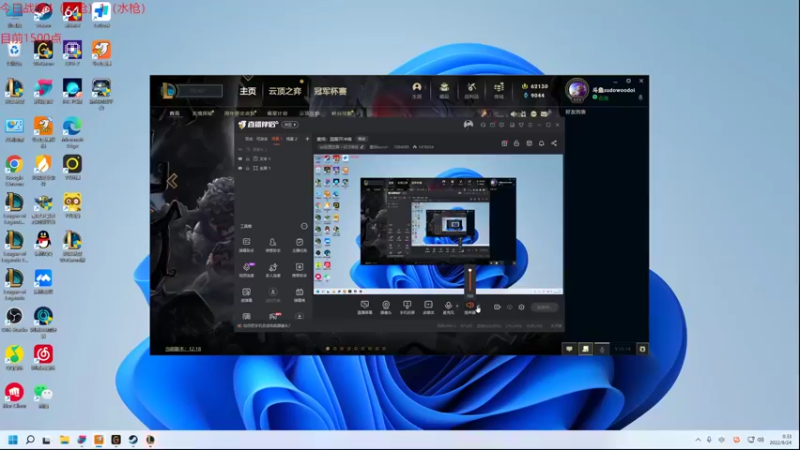Select the first carousel dot in LoL client
Screen dimensions: 800x450
(x=328, y=349)
